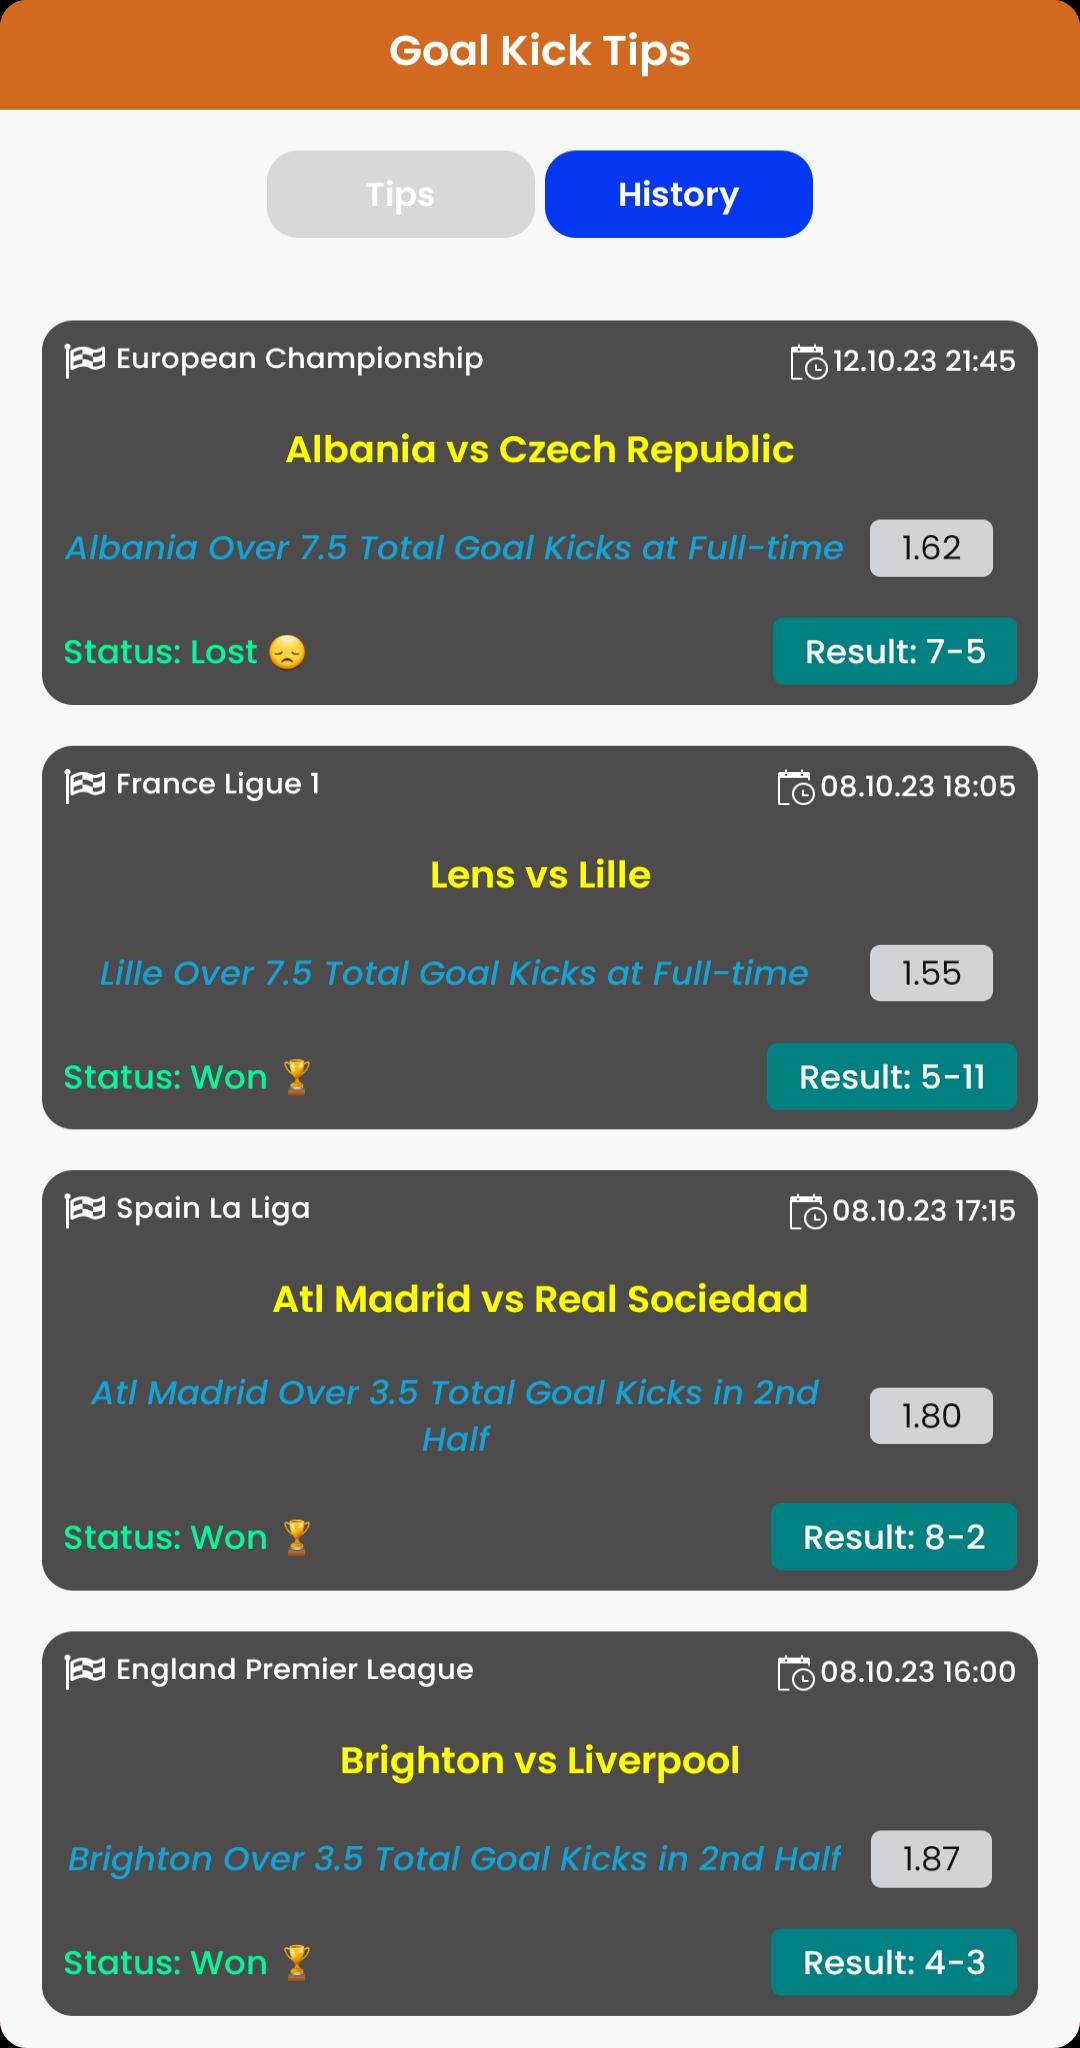Click the Result: 7-5 button
The height and width of the screenshot is (2048, 1080).
pyautogui.click(x=895, y=651)
